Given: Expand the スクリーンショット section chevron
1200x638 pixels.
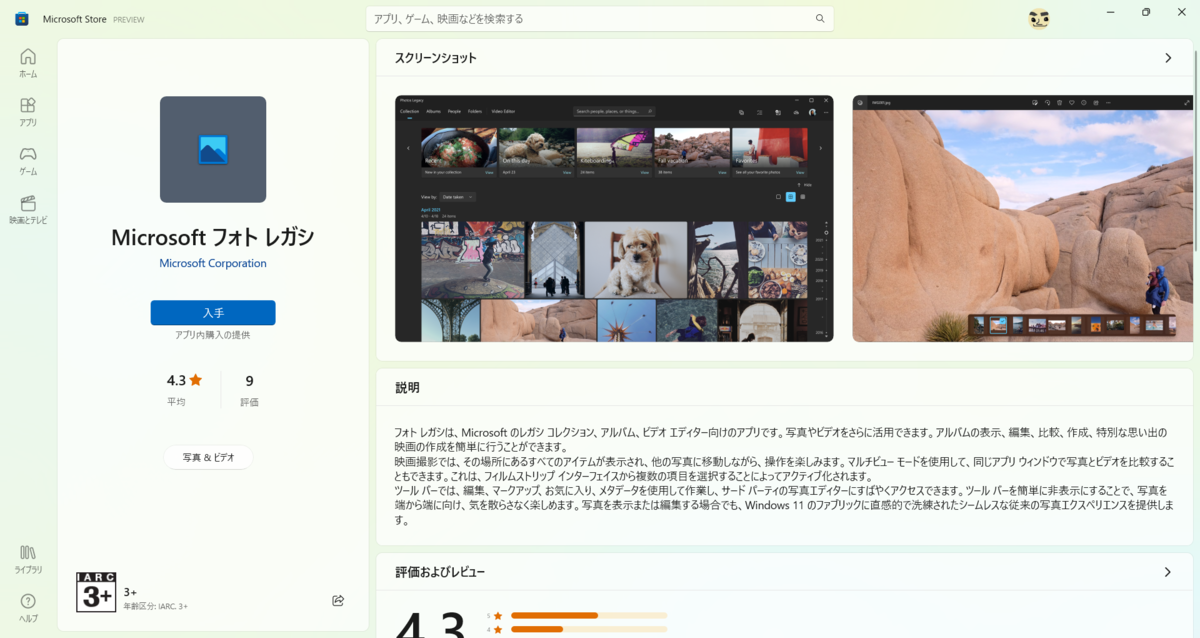Looking at the screenshot, I should [1168, 58].
